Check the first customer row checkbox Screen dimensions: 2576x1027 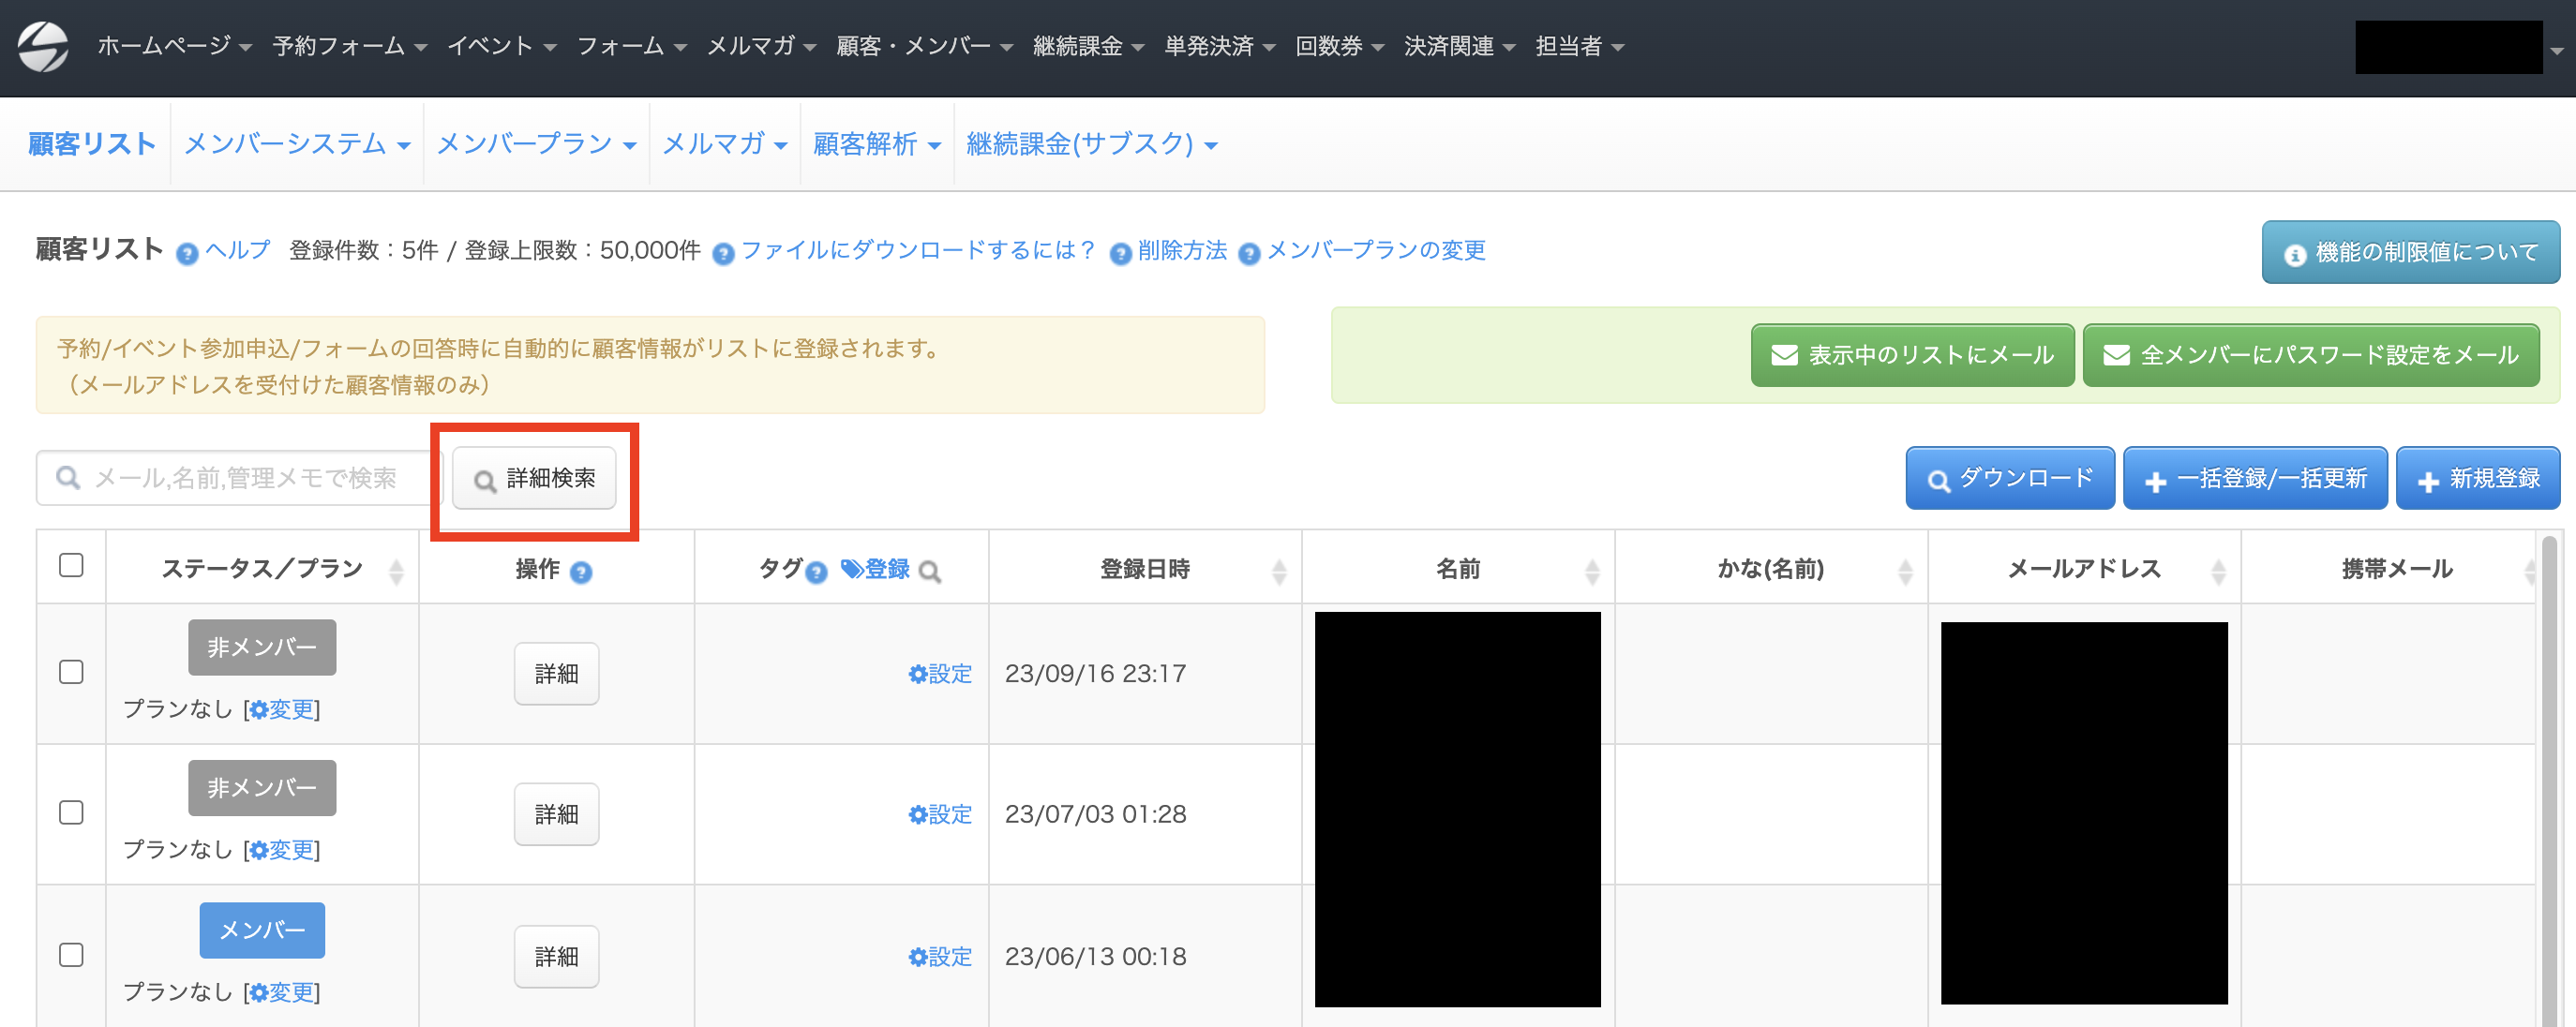[x=71, y=672]
